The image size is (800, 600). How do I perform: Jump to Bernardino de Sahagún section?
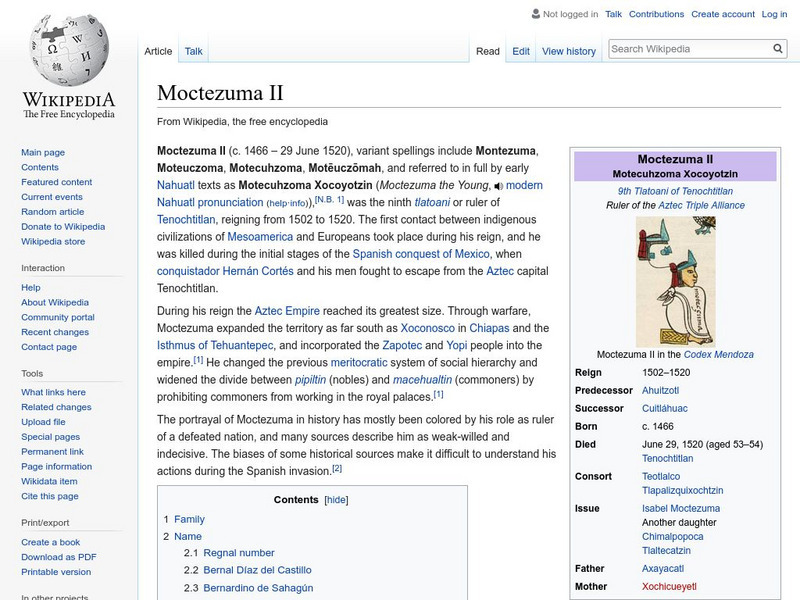point(258,588)
